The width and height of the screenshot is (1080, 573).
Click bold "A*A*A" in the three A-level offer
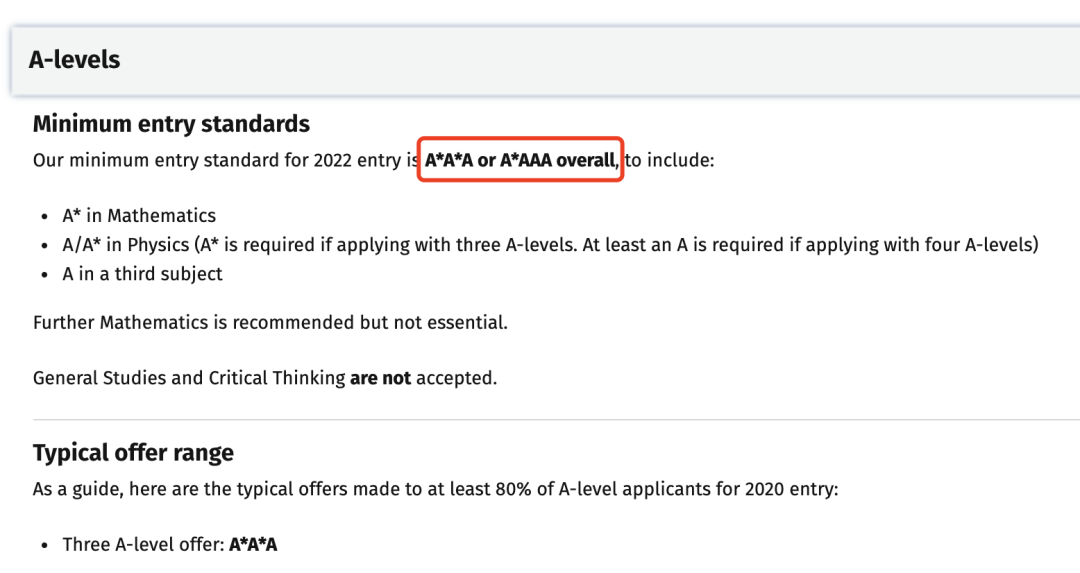coord(253,545)
